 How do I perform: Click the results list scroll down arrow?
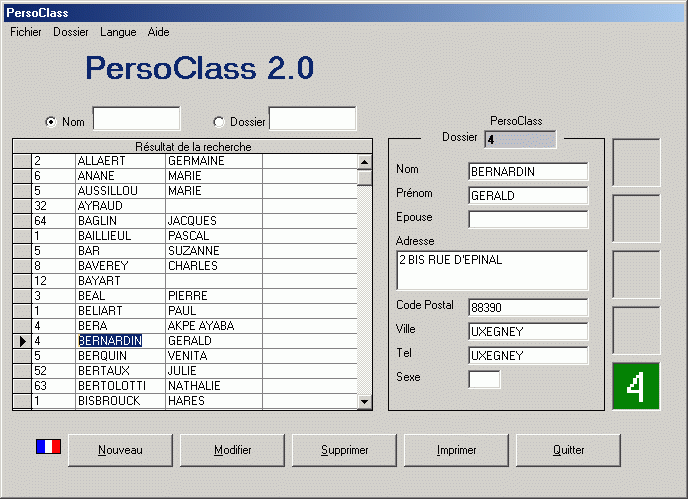click(364, 401)
